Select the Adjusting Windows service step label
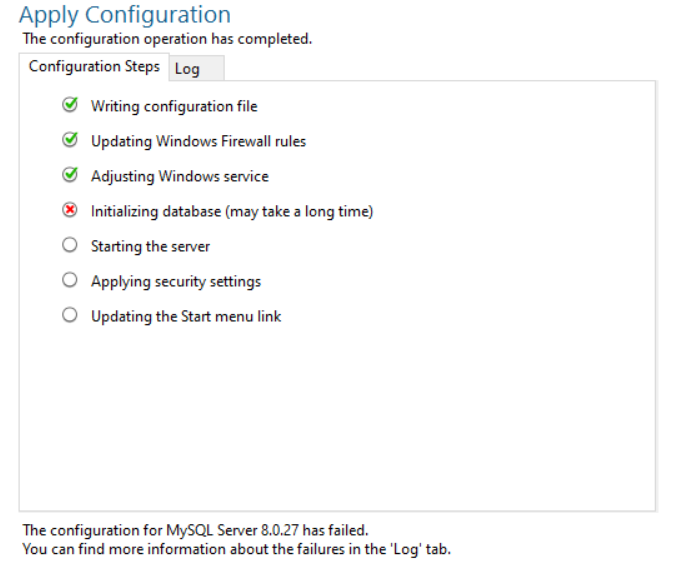Screen dimensions: 675x584 180,176
